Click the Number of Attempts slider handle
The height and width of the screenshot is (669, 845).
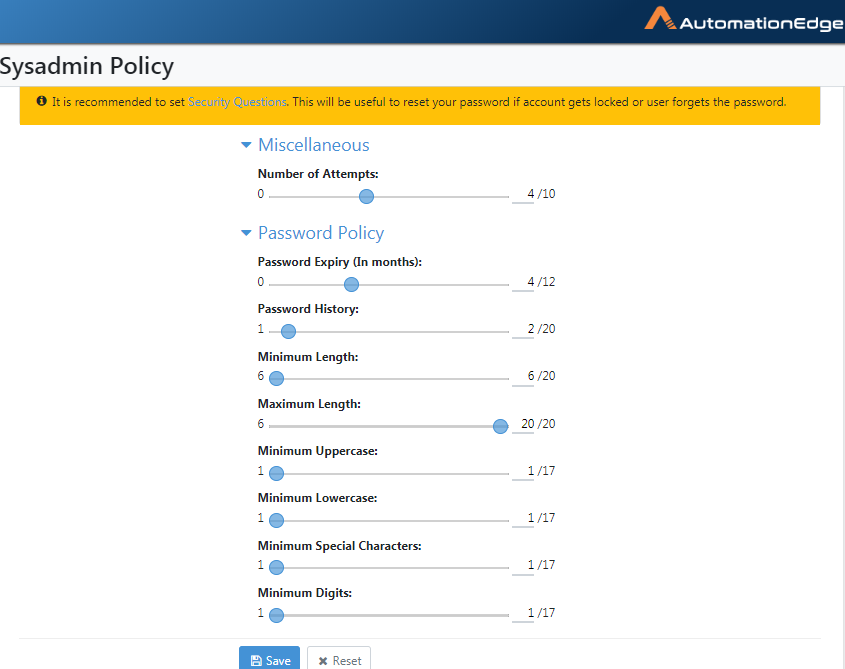366,197
